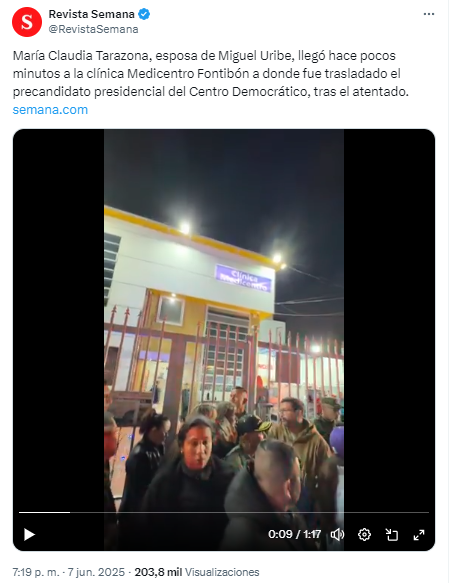Image resolution: width=455 pixels, height=583 pixels.
Task: Open the three-dot more options menu
Action: pos(429,14)
